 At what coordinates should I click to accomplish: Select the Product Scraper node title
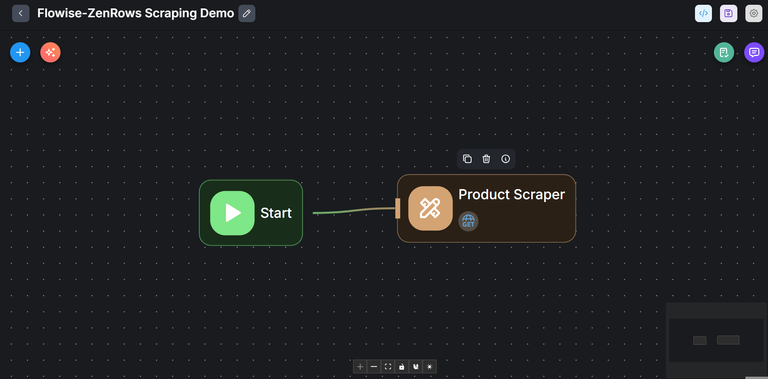point(511,194)
